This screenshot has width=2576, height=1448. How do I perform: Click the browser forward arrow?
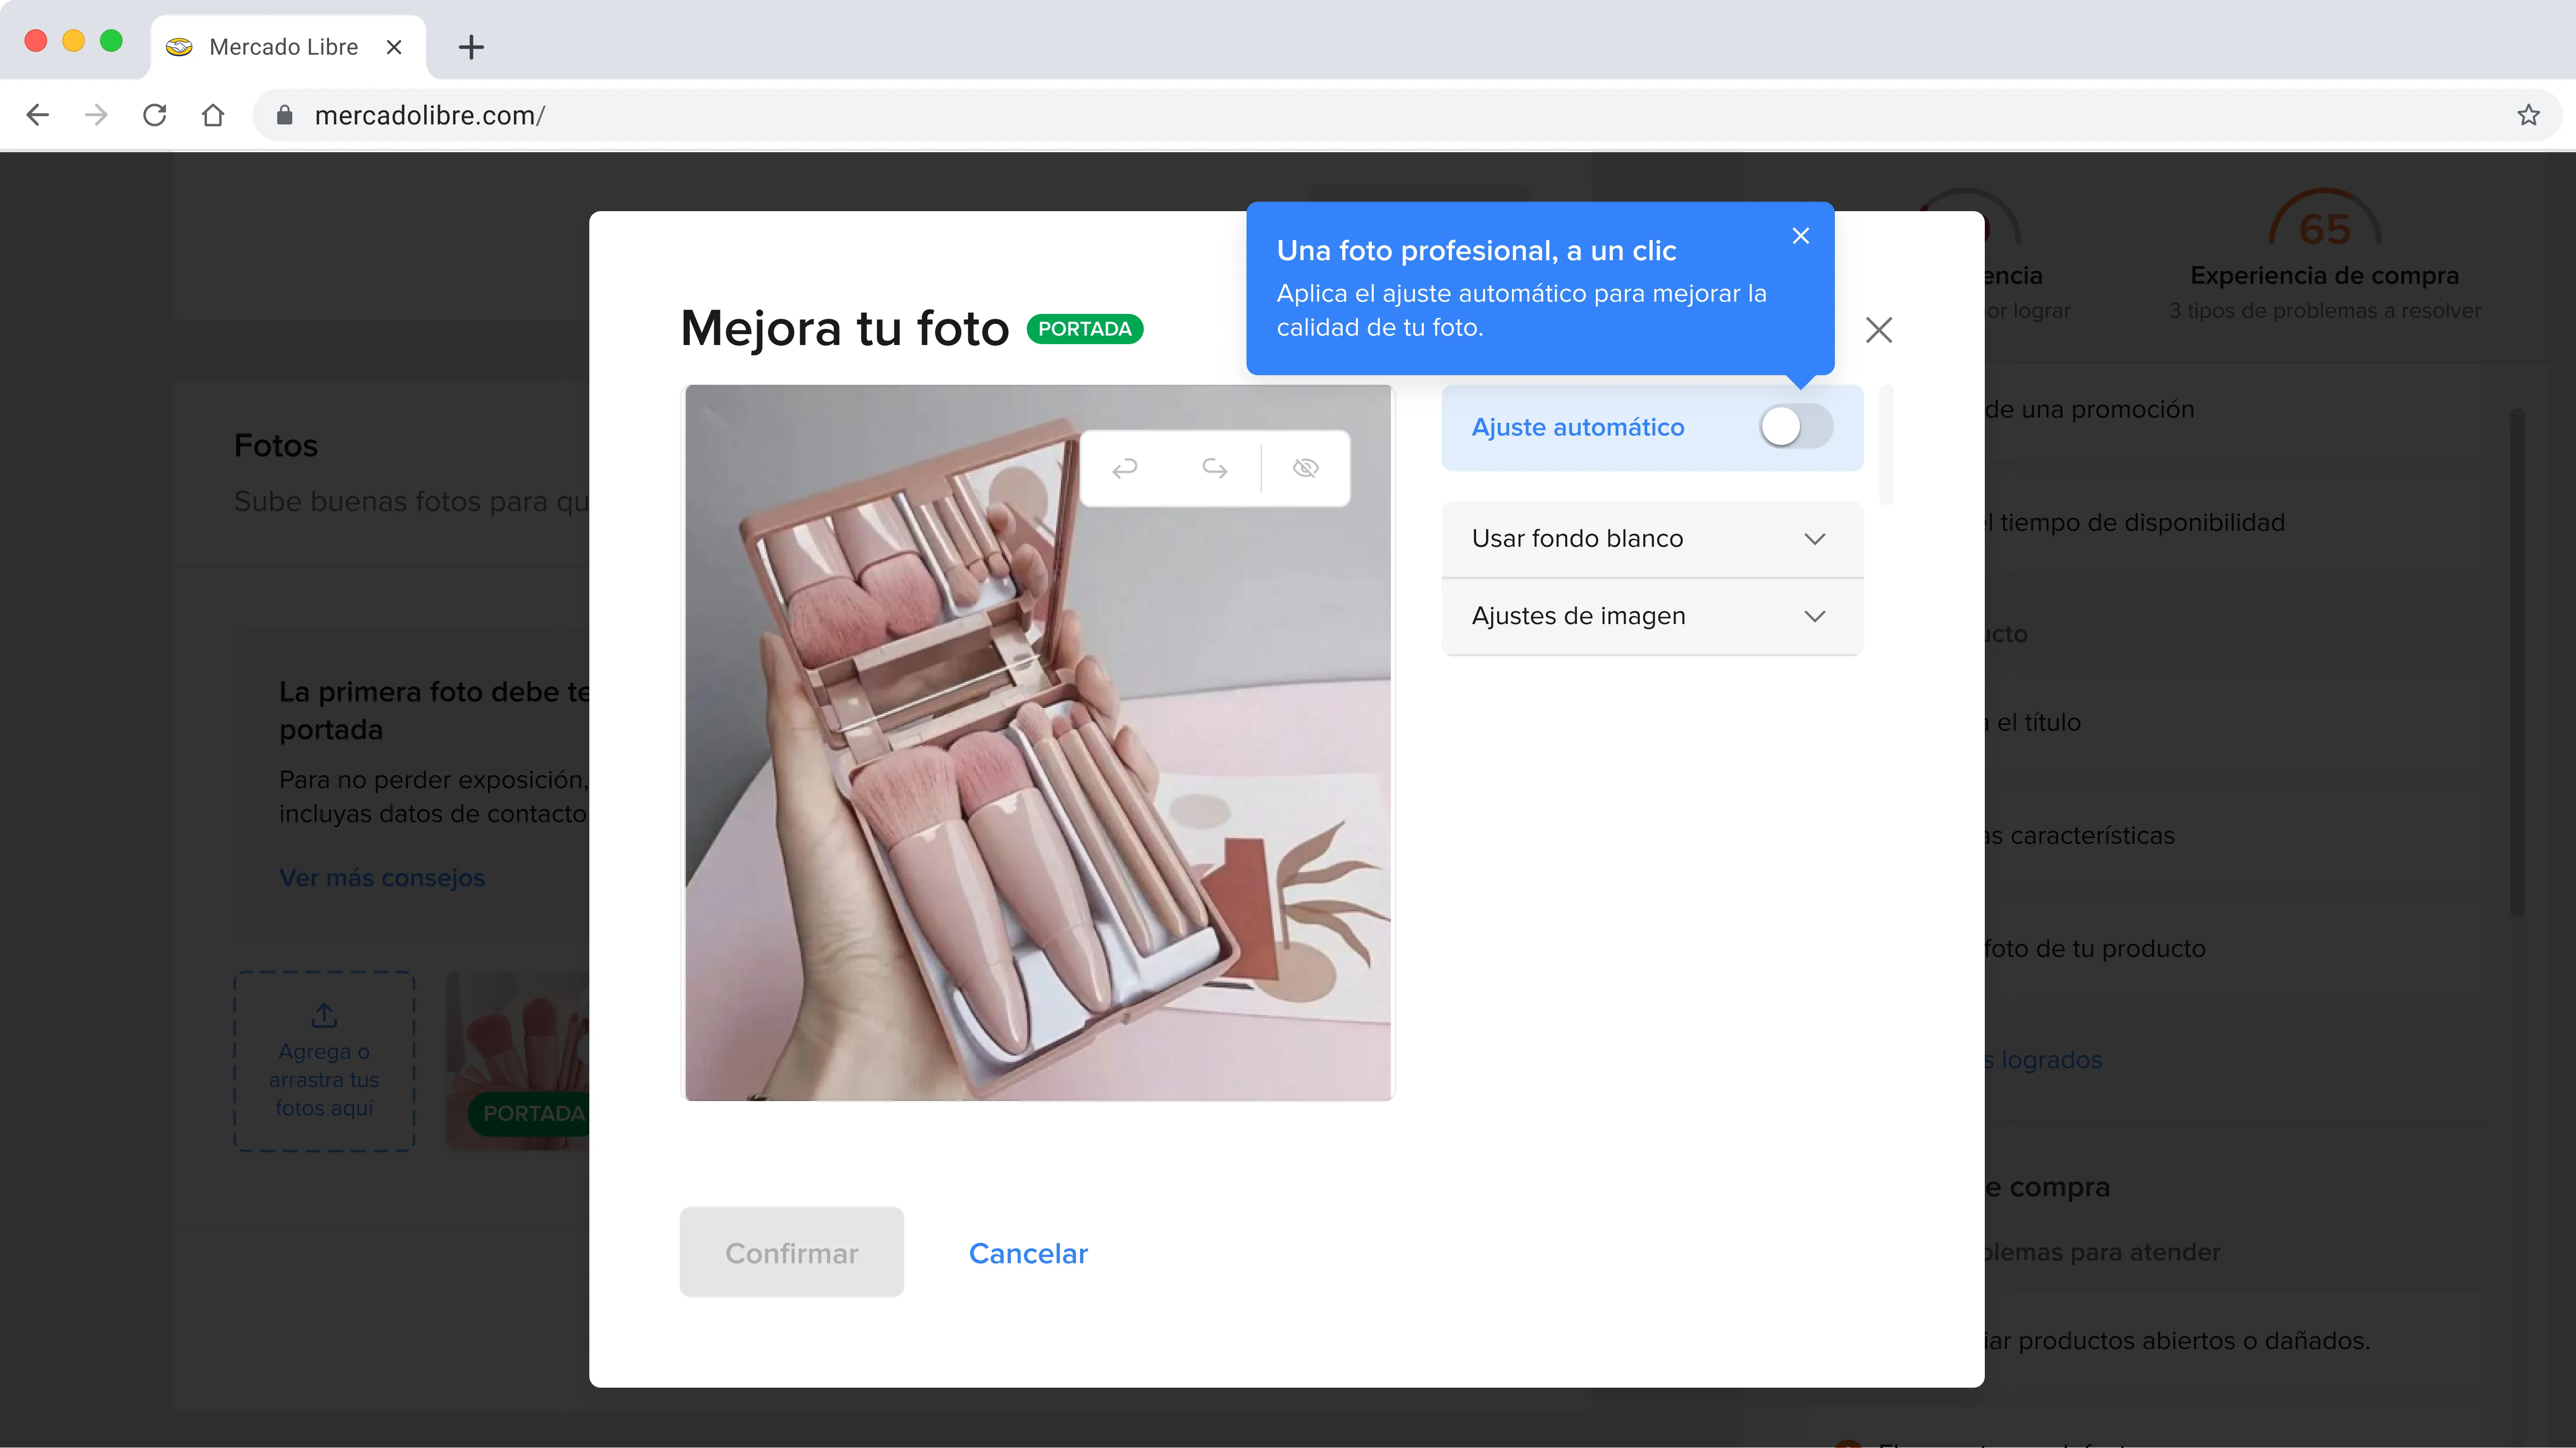96,115
